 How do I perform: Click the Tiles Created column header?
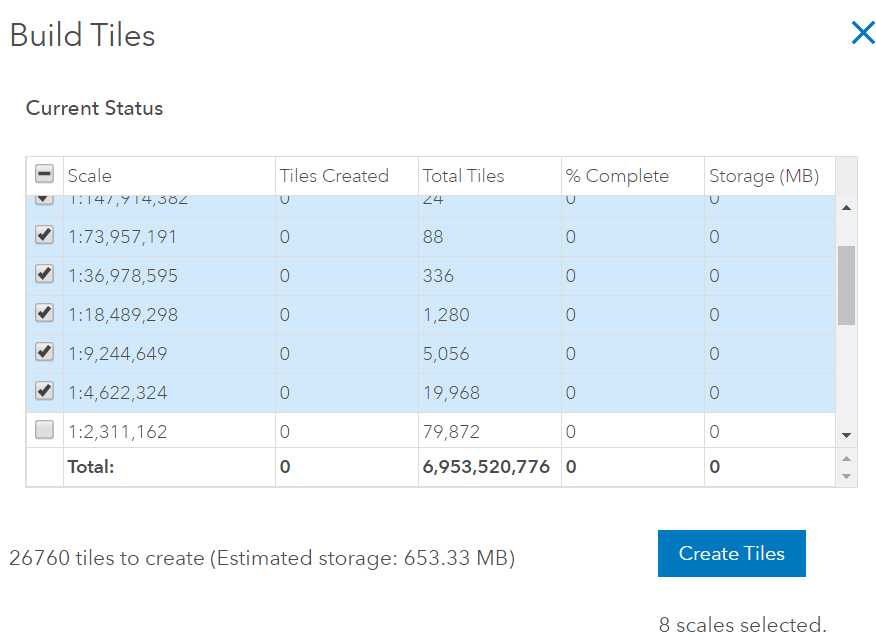tap(334, 176)
